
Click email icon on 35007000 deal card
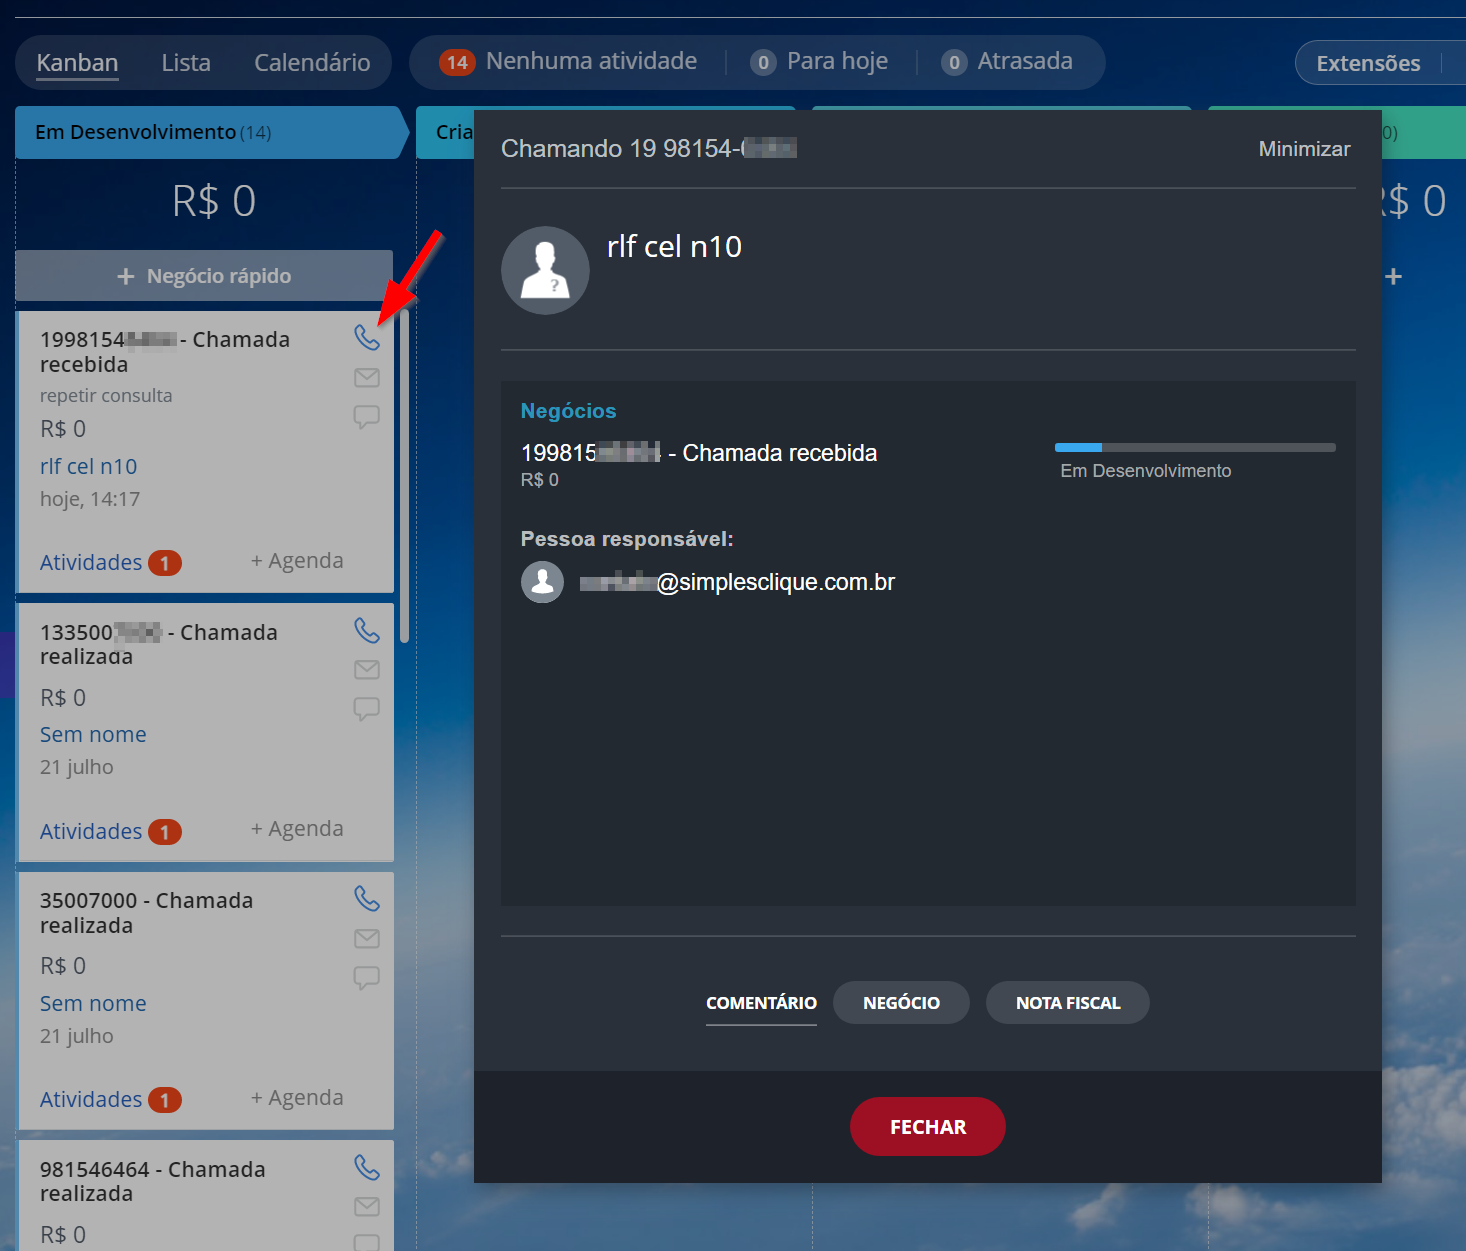coord(367,939)
